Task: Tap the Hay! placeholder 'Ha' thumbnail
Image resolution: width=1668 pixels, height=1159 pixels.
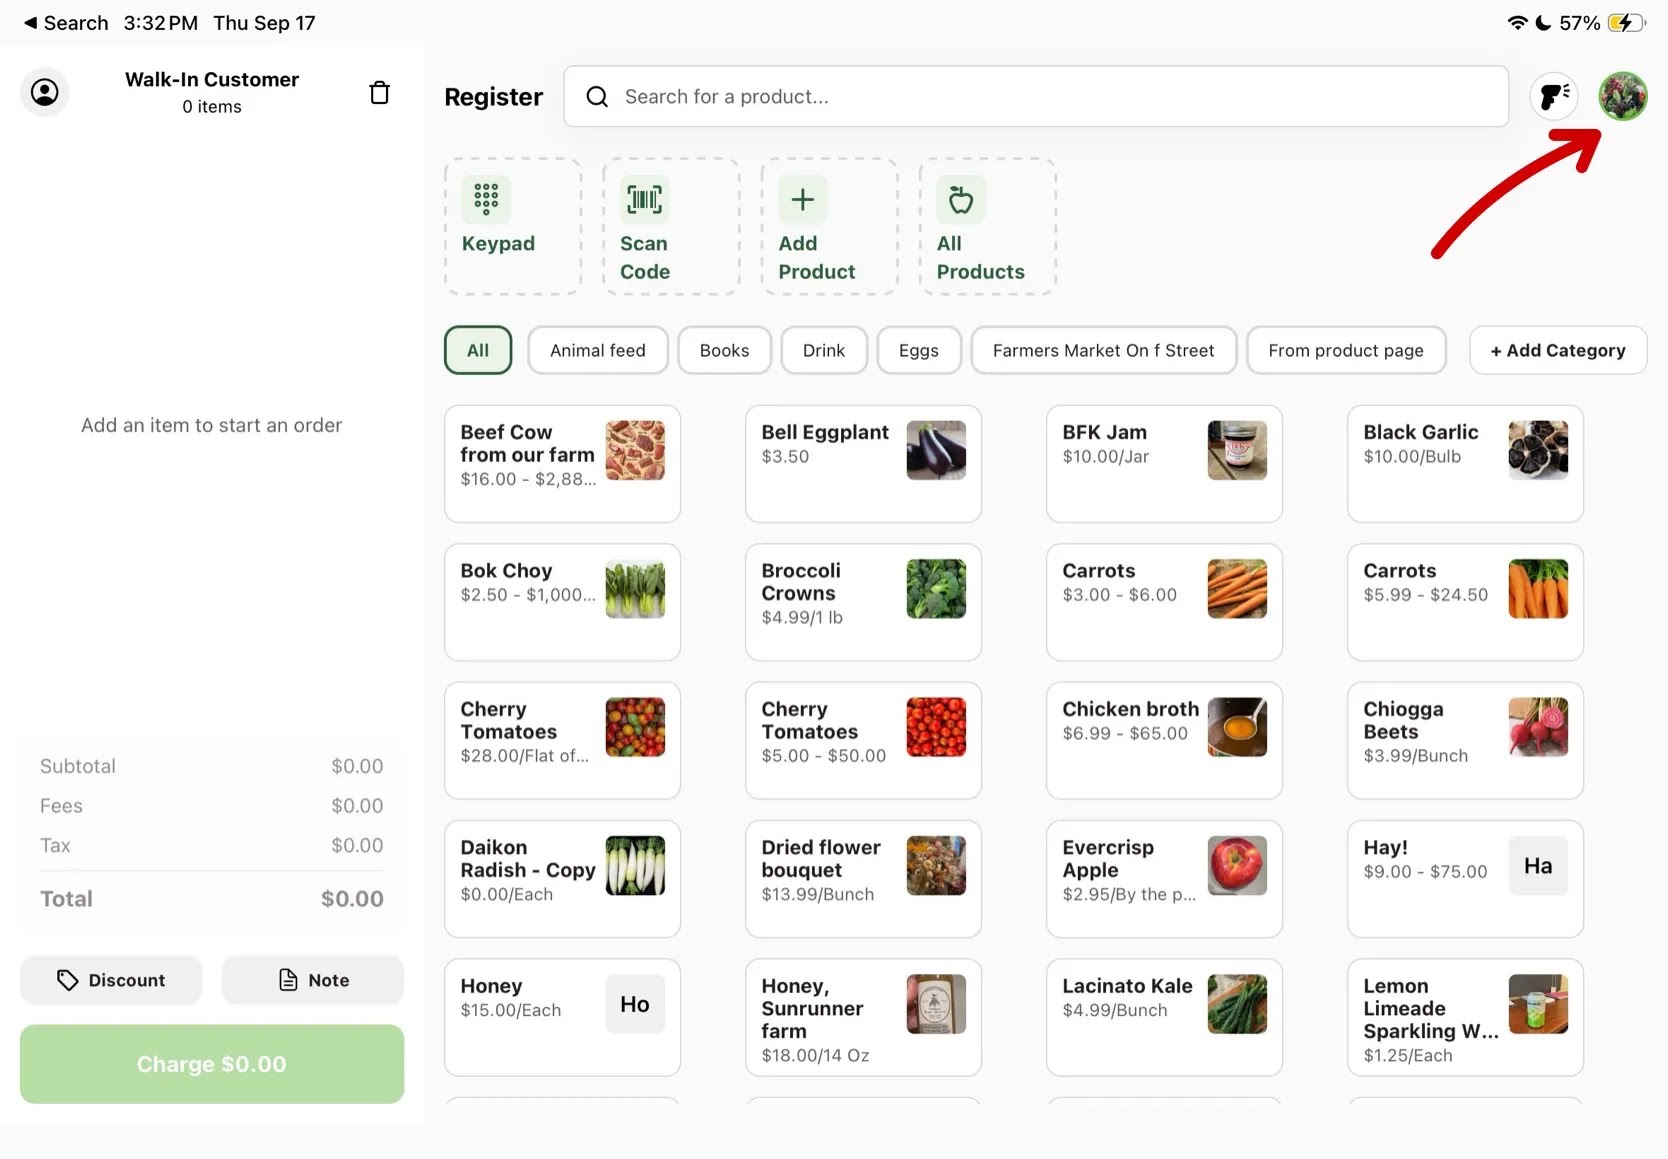Action: coord(1538,865)
